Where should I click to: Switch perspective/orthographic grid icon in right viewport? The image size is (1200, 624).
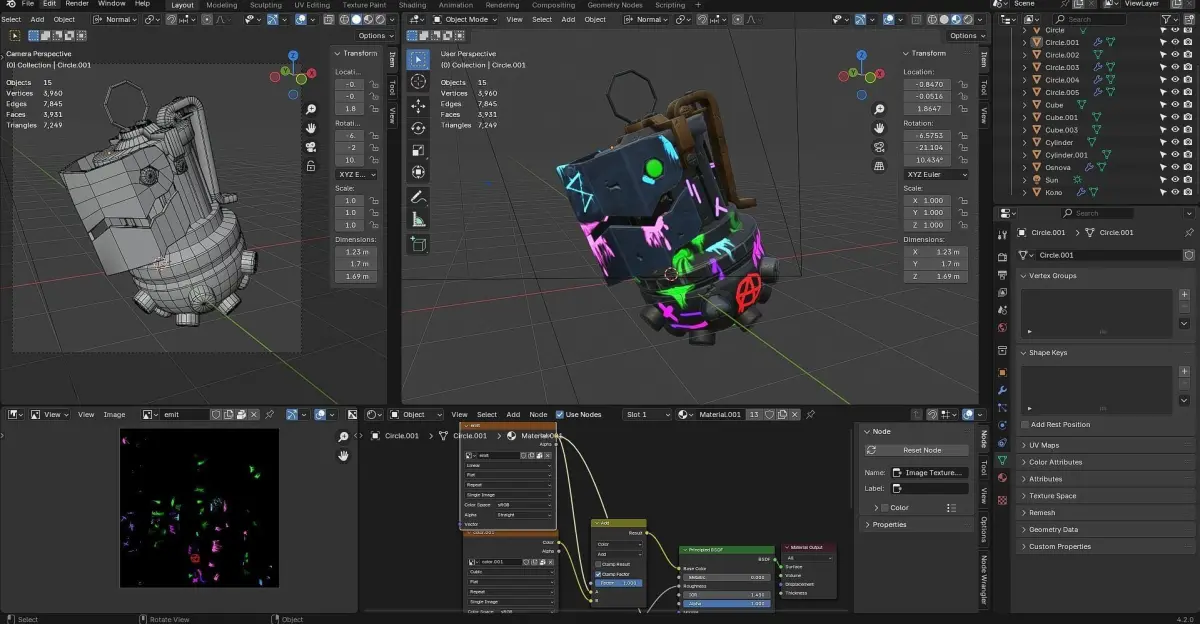tap(879, 166)
